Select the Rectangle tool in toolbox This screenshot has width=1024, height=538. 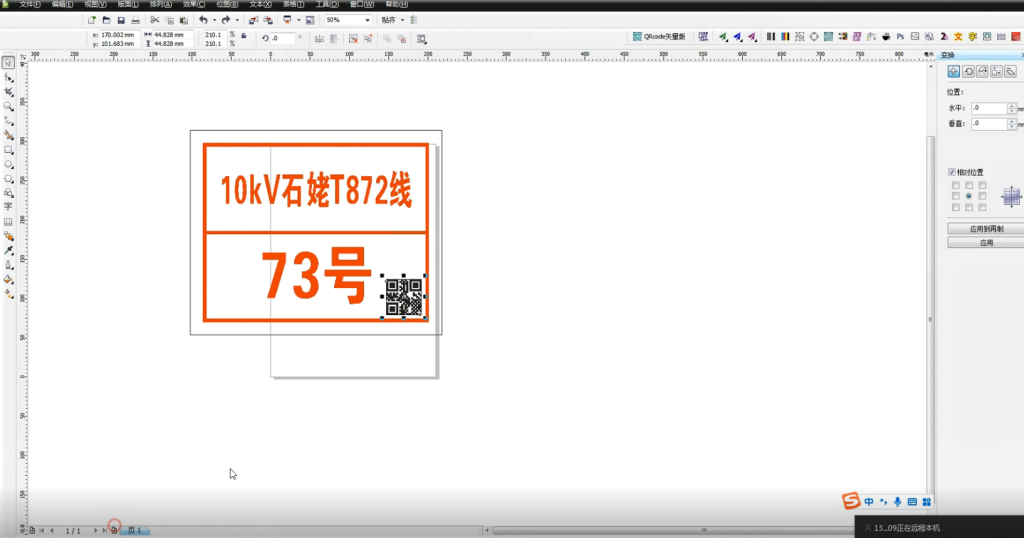[x=8, y=149]
